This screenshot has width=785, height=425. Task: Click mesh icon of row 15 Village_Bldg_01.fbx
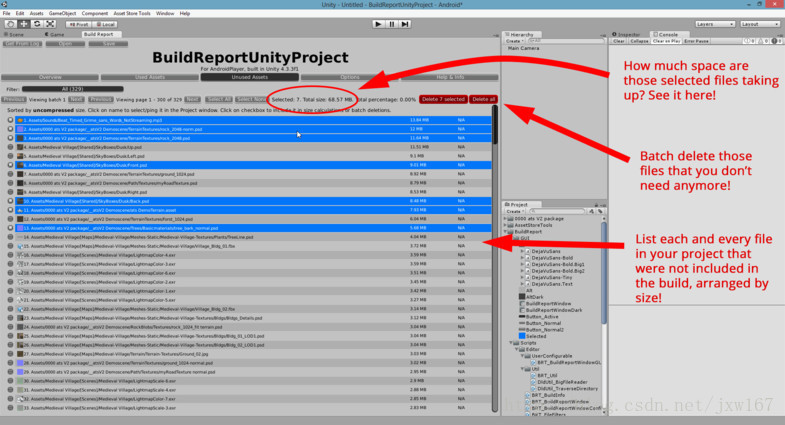[20, 246]
